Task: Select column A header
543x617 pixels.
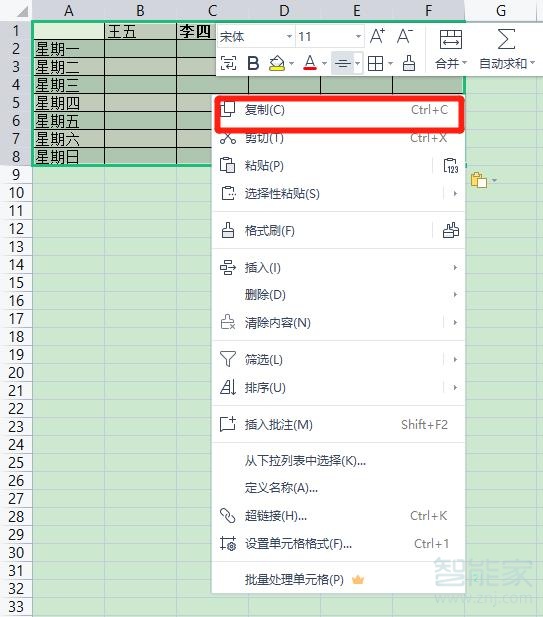Action: point(68,10)
